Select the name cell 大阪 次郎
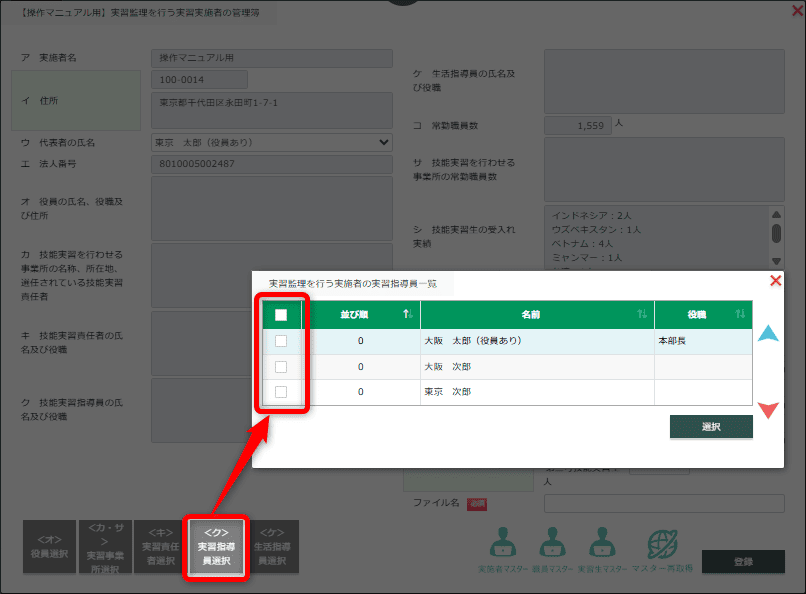 tap(537, 367)
